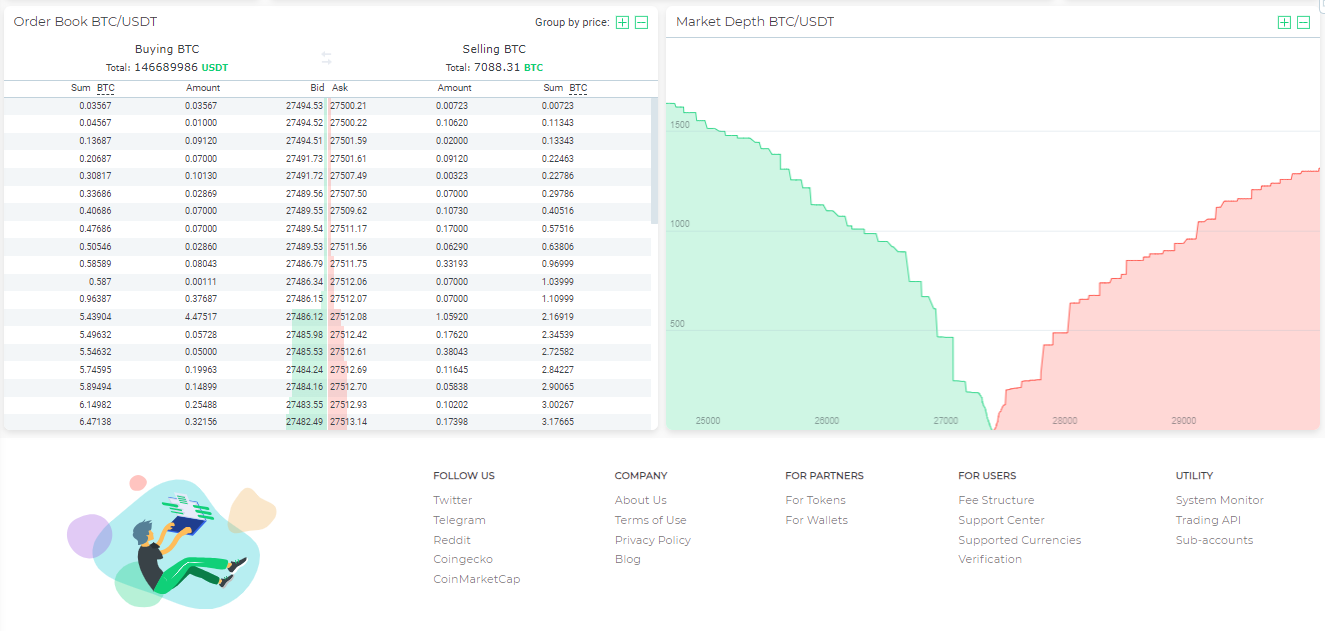The width and height of the screenshot is (1325, 631).
Task: Select ask price 27500.21 row
Action: pyautogui.click(x=349, y=105)
